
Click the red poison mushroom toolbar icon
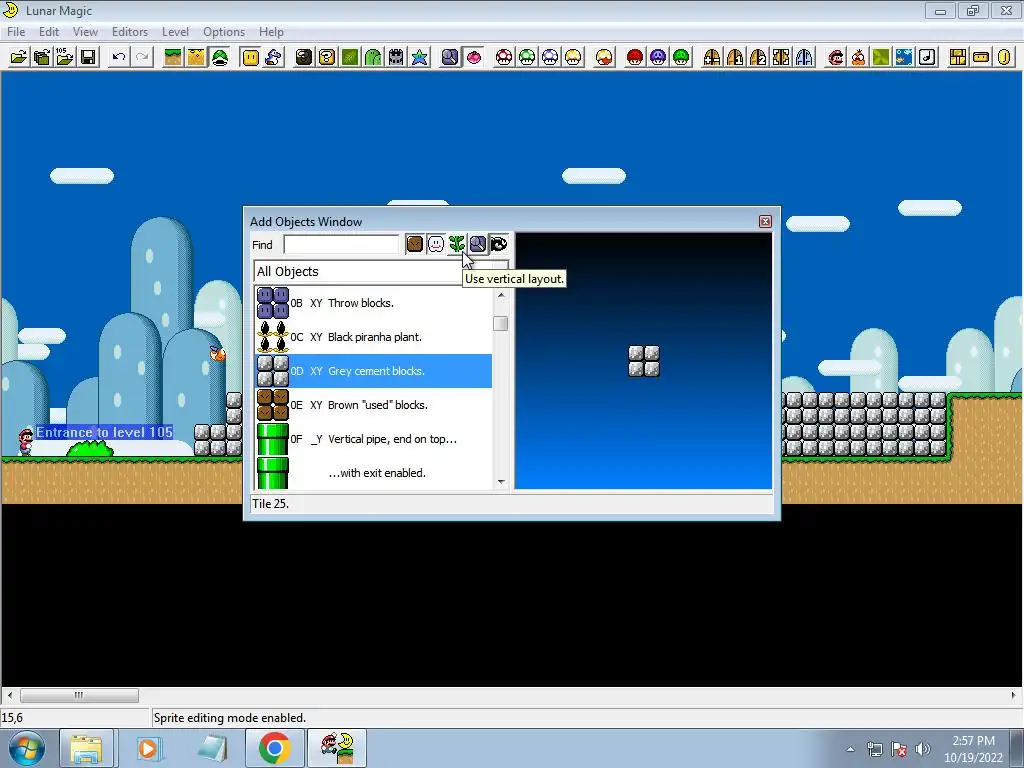[635, 57]
